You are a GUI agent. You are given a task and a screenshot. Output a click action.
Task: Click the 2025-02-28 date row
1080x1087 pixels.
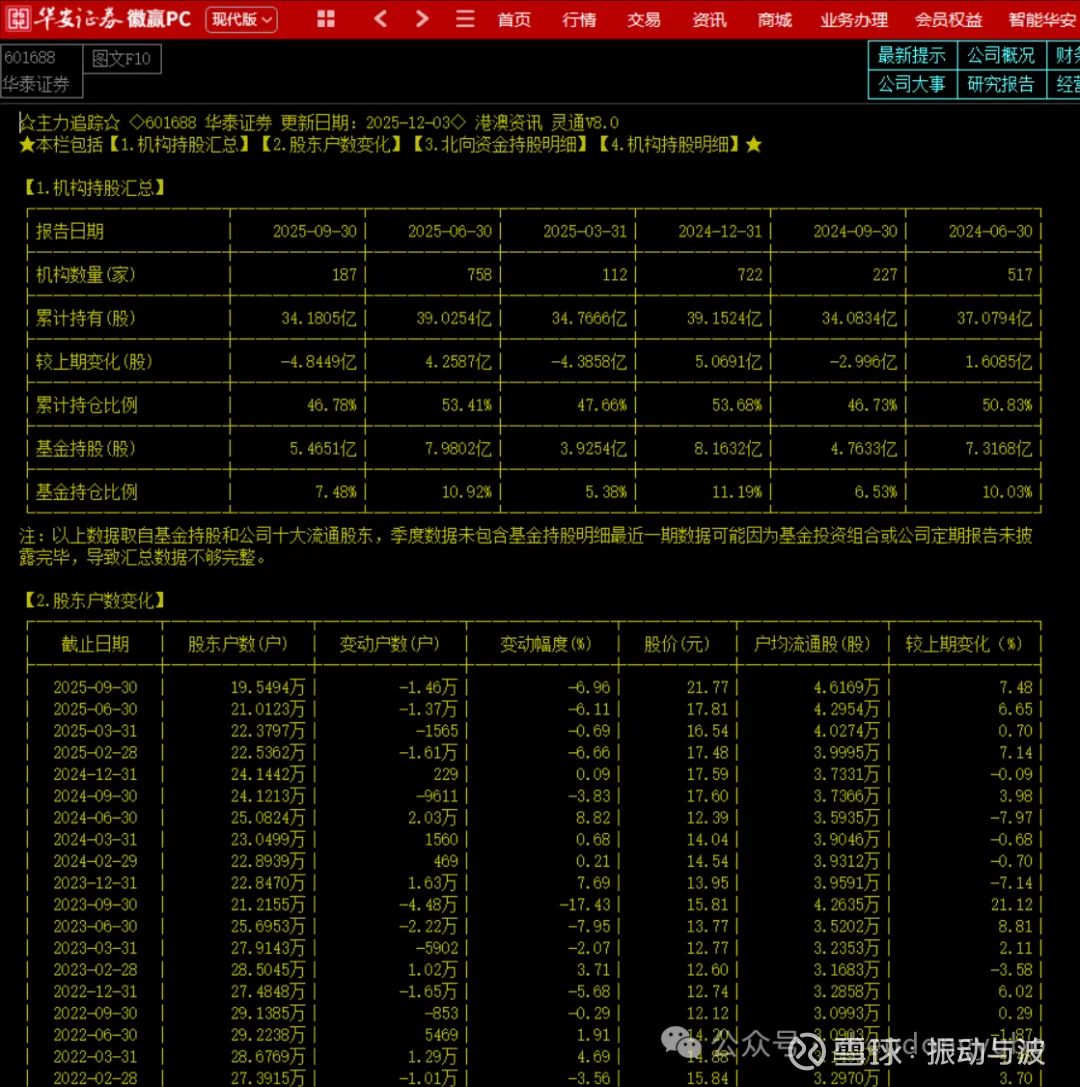pyautogui.click(x=95, y=752)
